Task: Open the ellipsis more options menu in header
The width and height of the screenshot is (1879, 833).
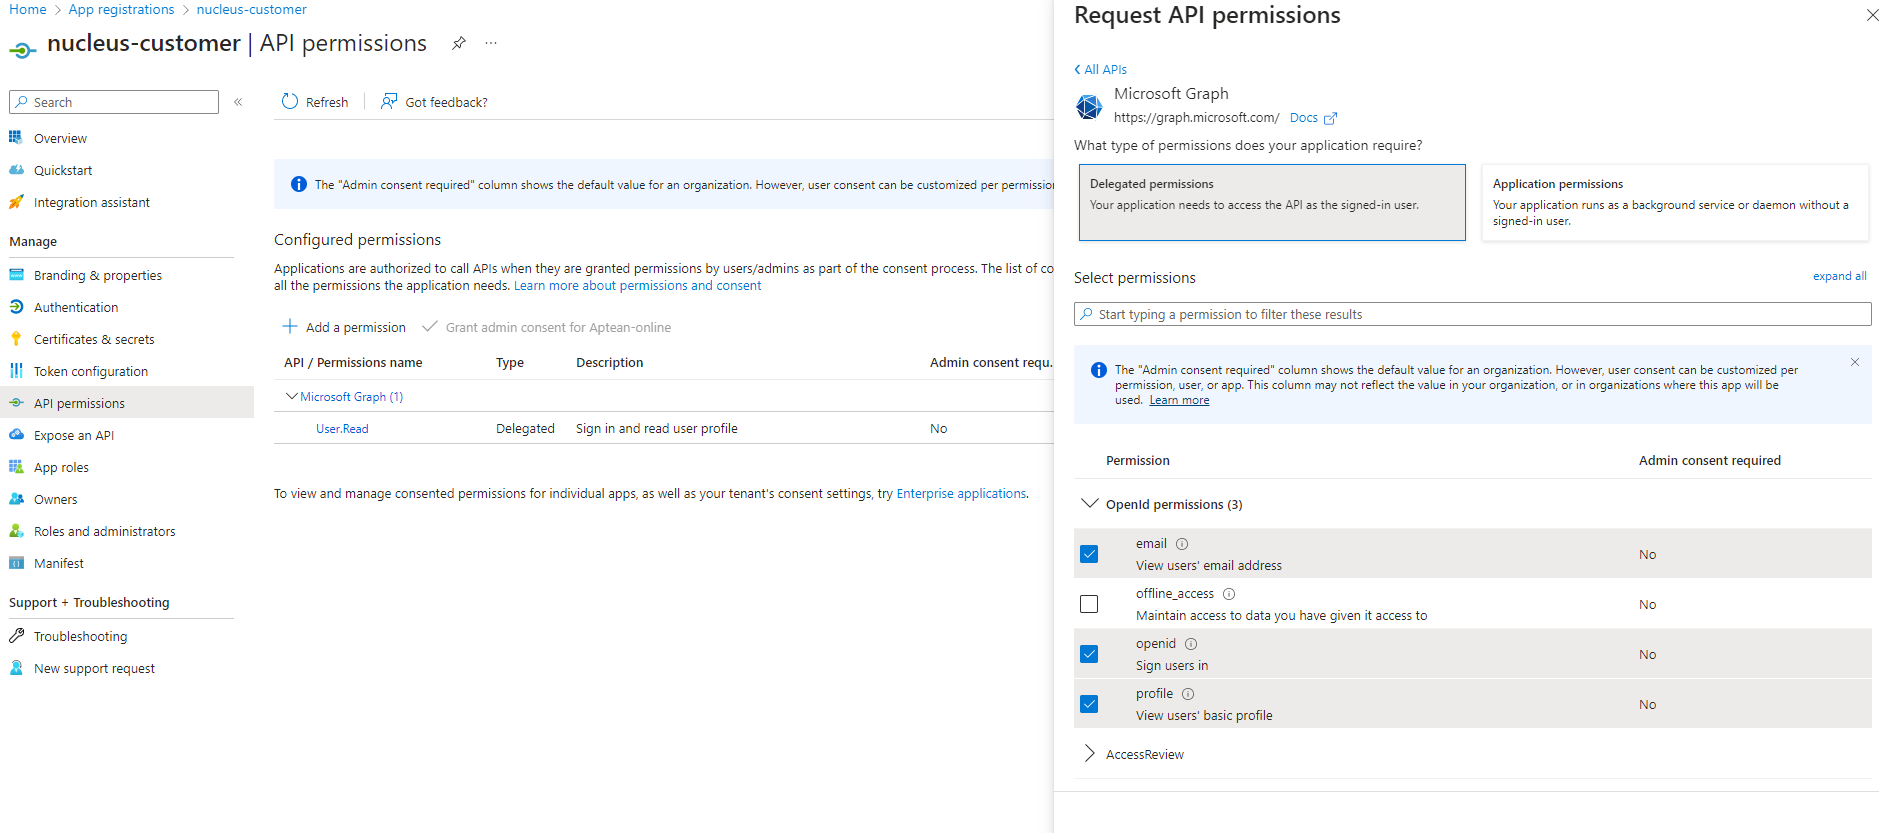Action: point(491,43)
